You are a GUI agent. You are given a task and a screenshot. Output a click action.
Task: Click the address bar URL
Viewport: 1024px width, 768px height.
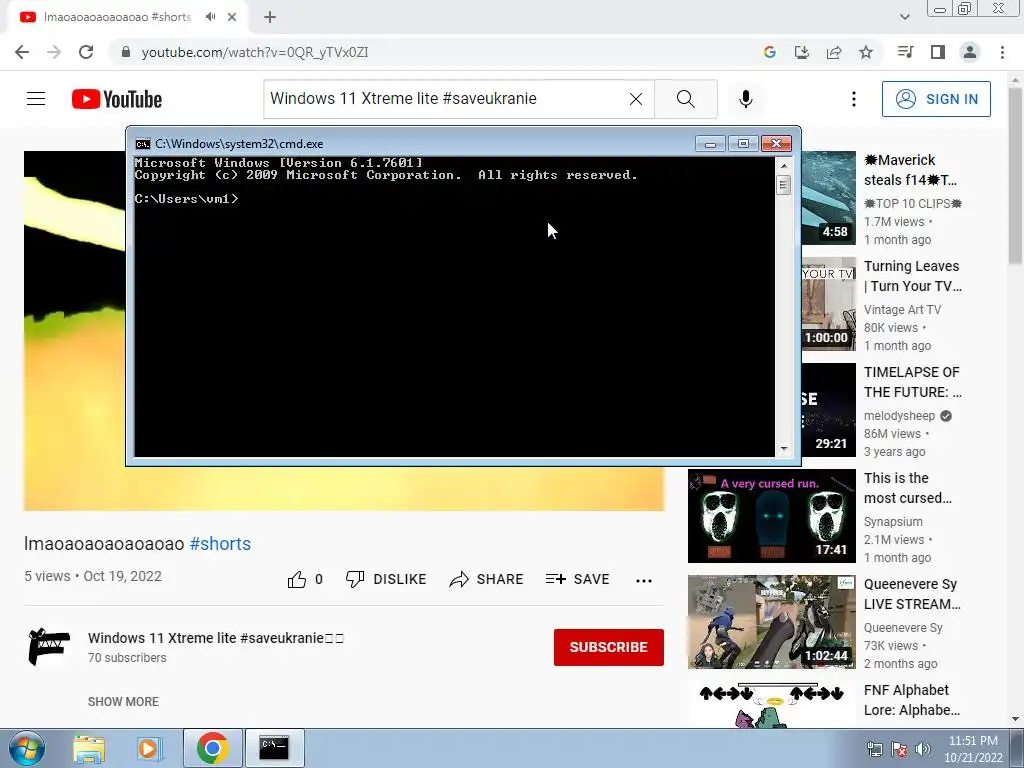255,52
